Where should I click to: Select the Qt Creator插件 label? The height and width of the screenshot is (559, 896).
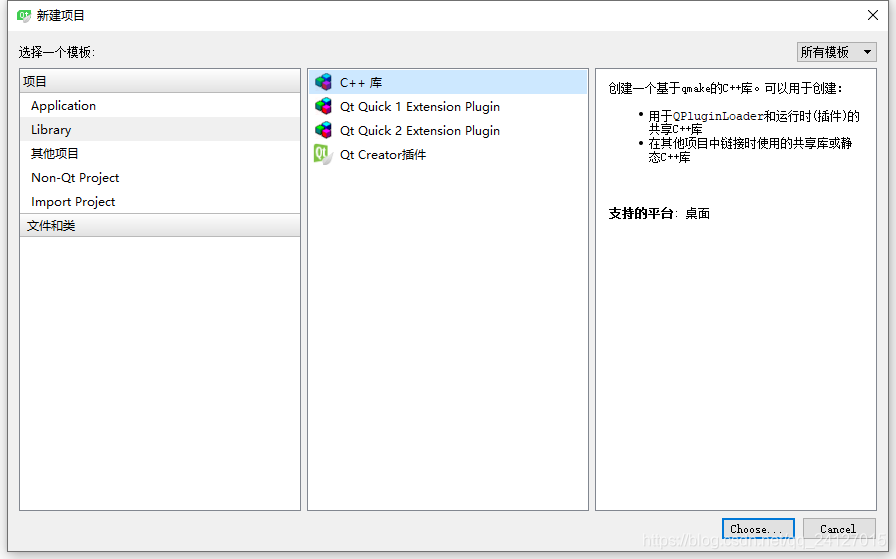pyautogui.click(x=383, y=155)
